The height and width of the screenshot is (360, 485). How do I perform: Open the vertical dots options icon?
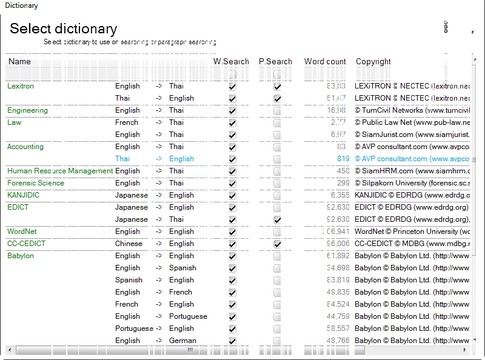click(x=446, y=27)
